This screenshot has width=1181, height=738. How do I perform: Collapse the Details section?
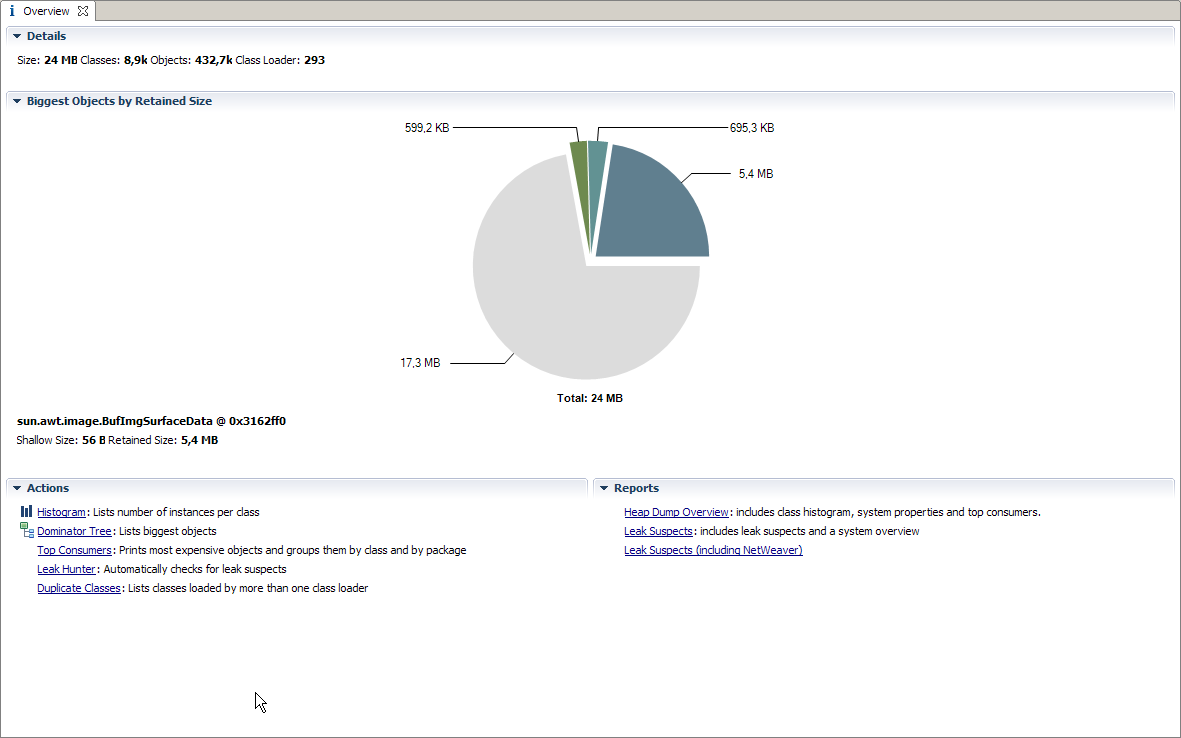coord(17,36)
